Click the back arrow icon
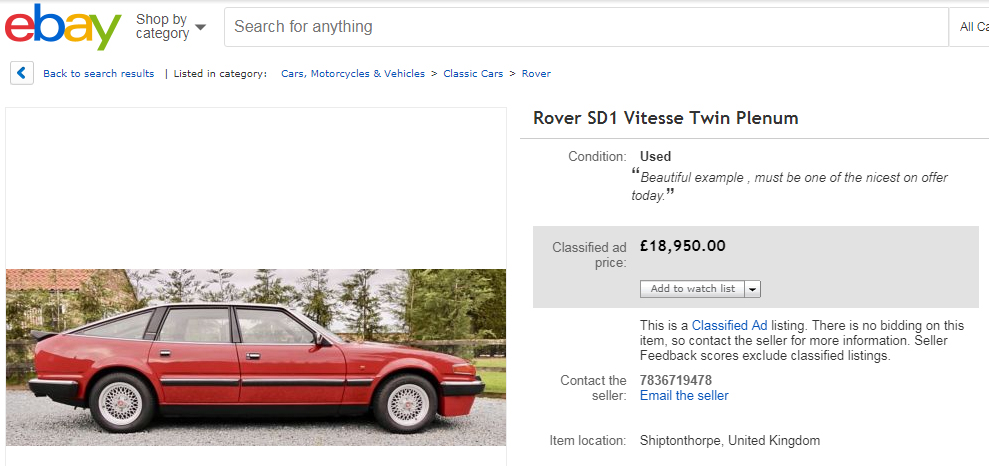 coord(22,73)
